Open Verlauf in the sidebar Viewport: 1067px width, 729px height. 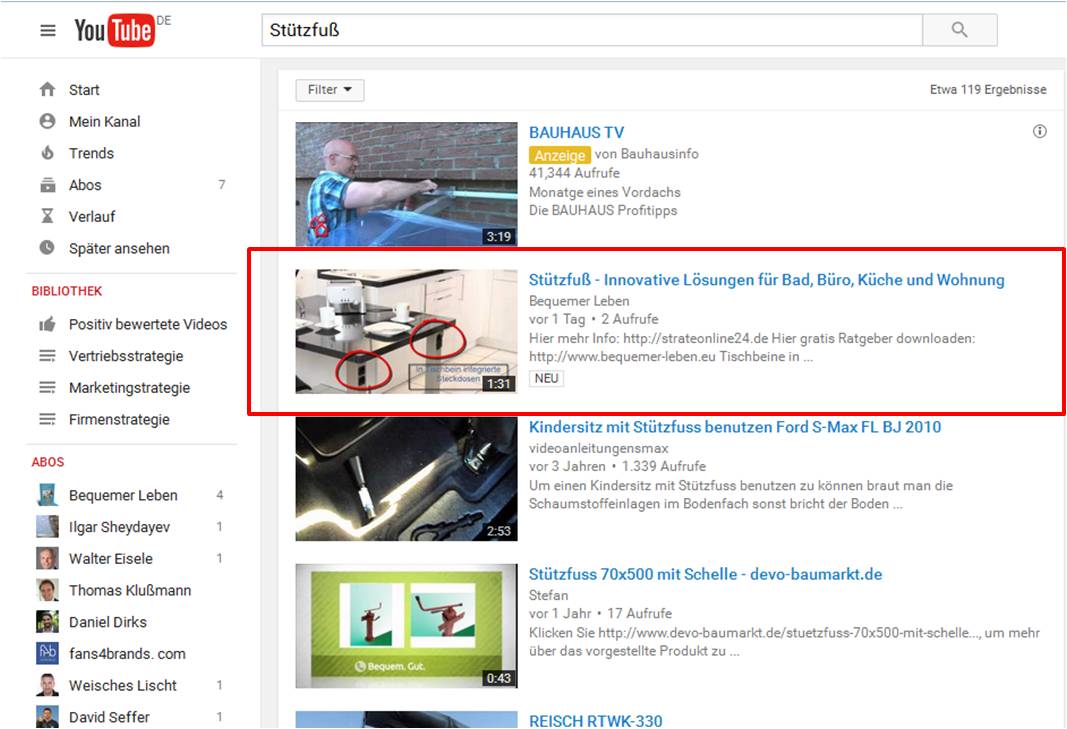92,216
